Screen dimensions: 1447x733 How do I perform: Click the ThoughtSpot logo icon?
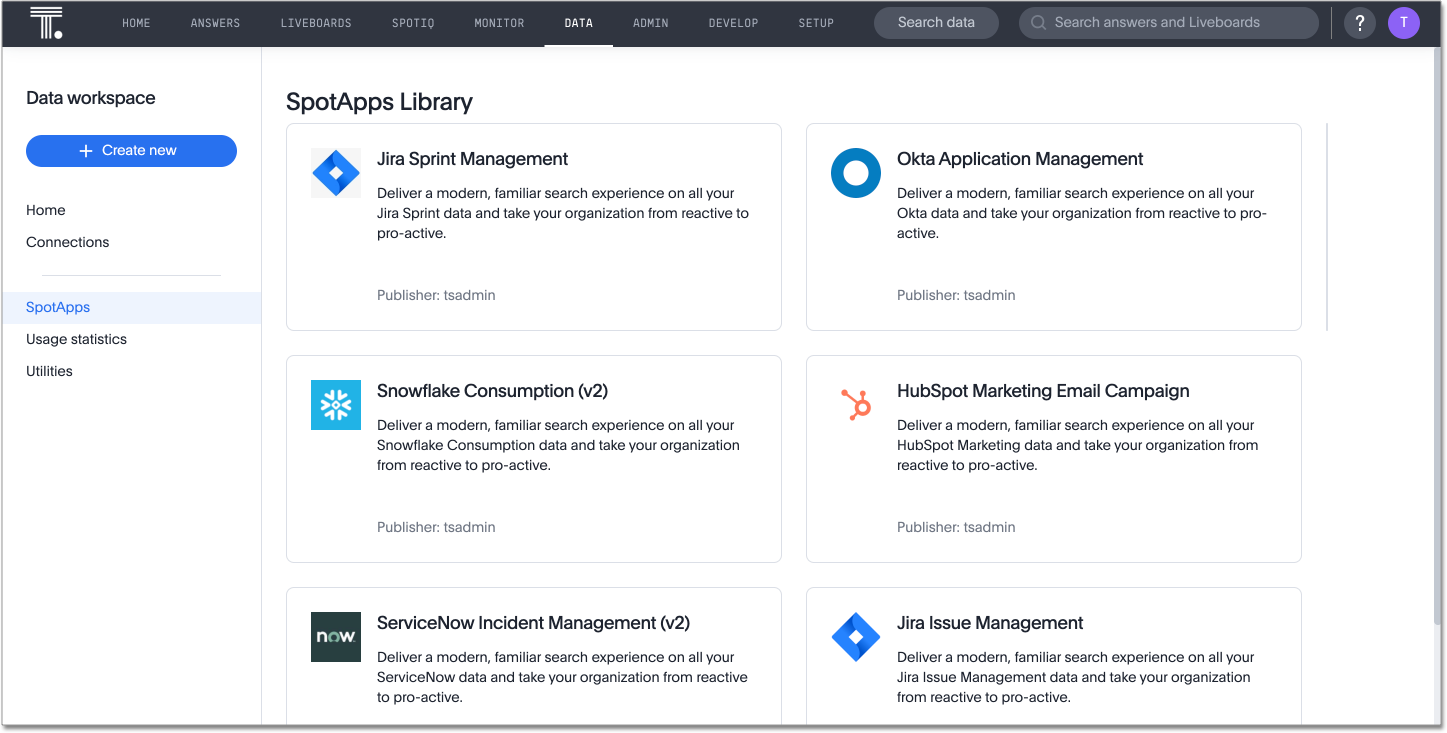click(46, 22)
